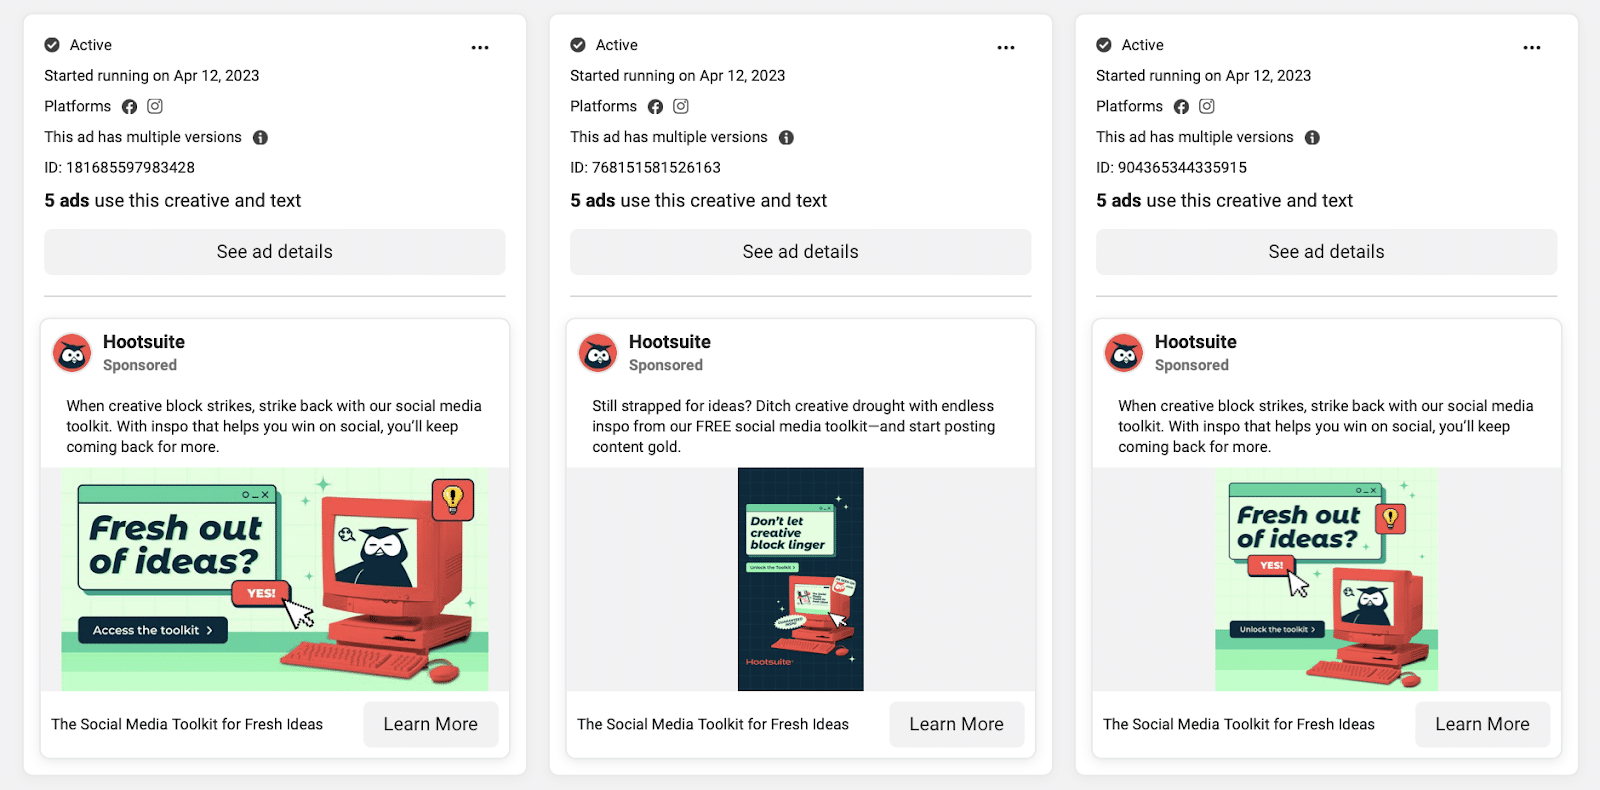
Task: Click Learn More on ad 181685597983428 preview
Action: (x=431, y=724)
